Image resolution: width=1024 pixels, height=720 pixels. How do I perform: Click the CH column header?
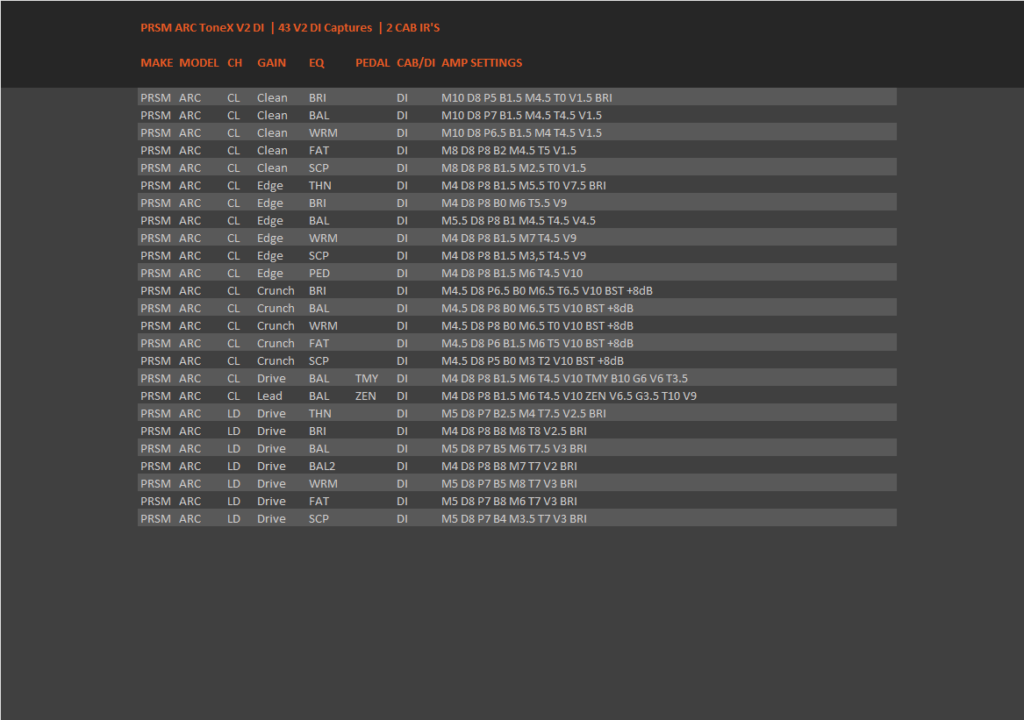click(235, 63)
